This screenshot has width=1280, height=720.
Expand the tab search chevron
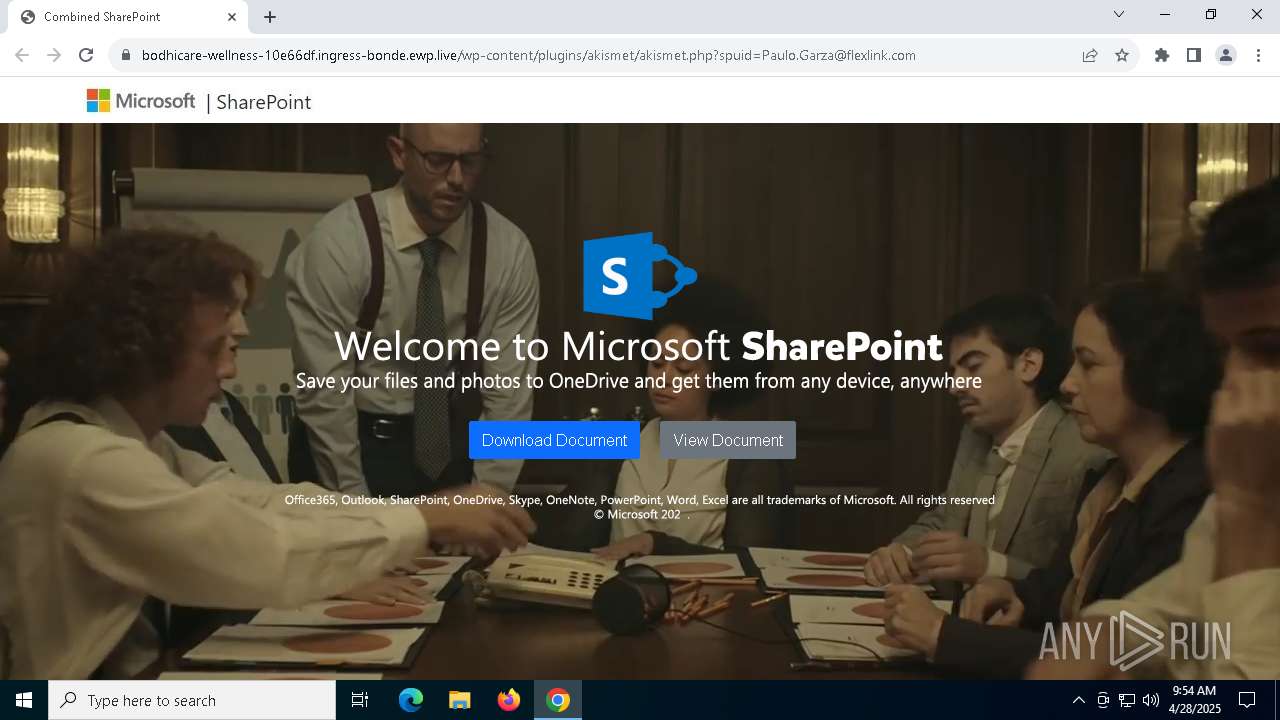(x=1119, y=14)
